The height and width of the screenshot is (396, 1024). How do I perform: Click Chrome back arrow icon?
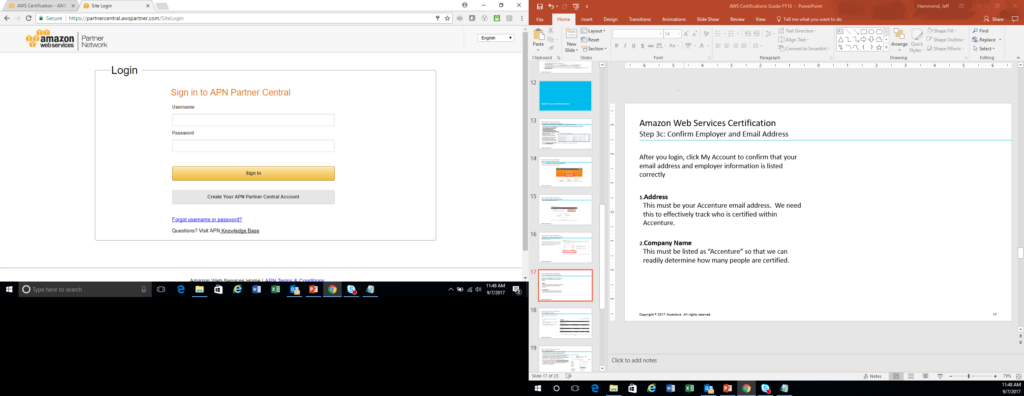7,18
